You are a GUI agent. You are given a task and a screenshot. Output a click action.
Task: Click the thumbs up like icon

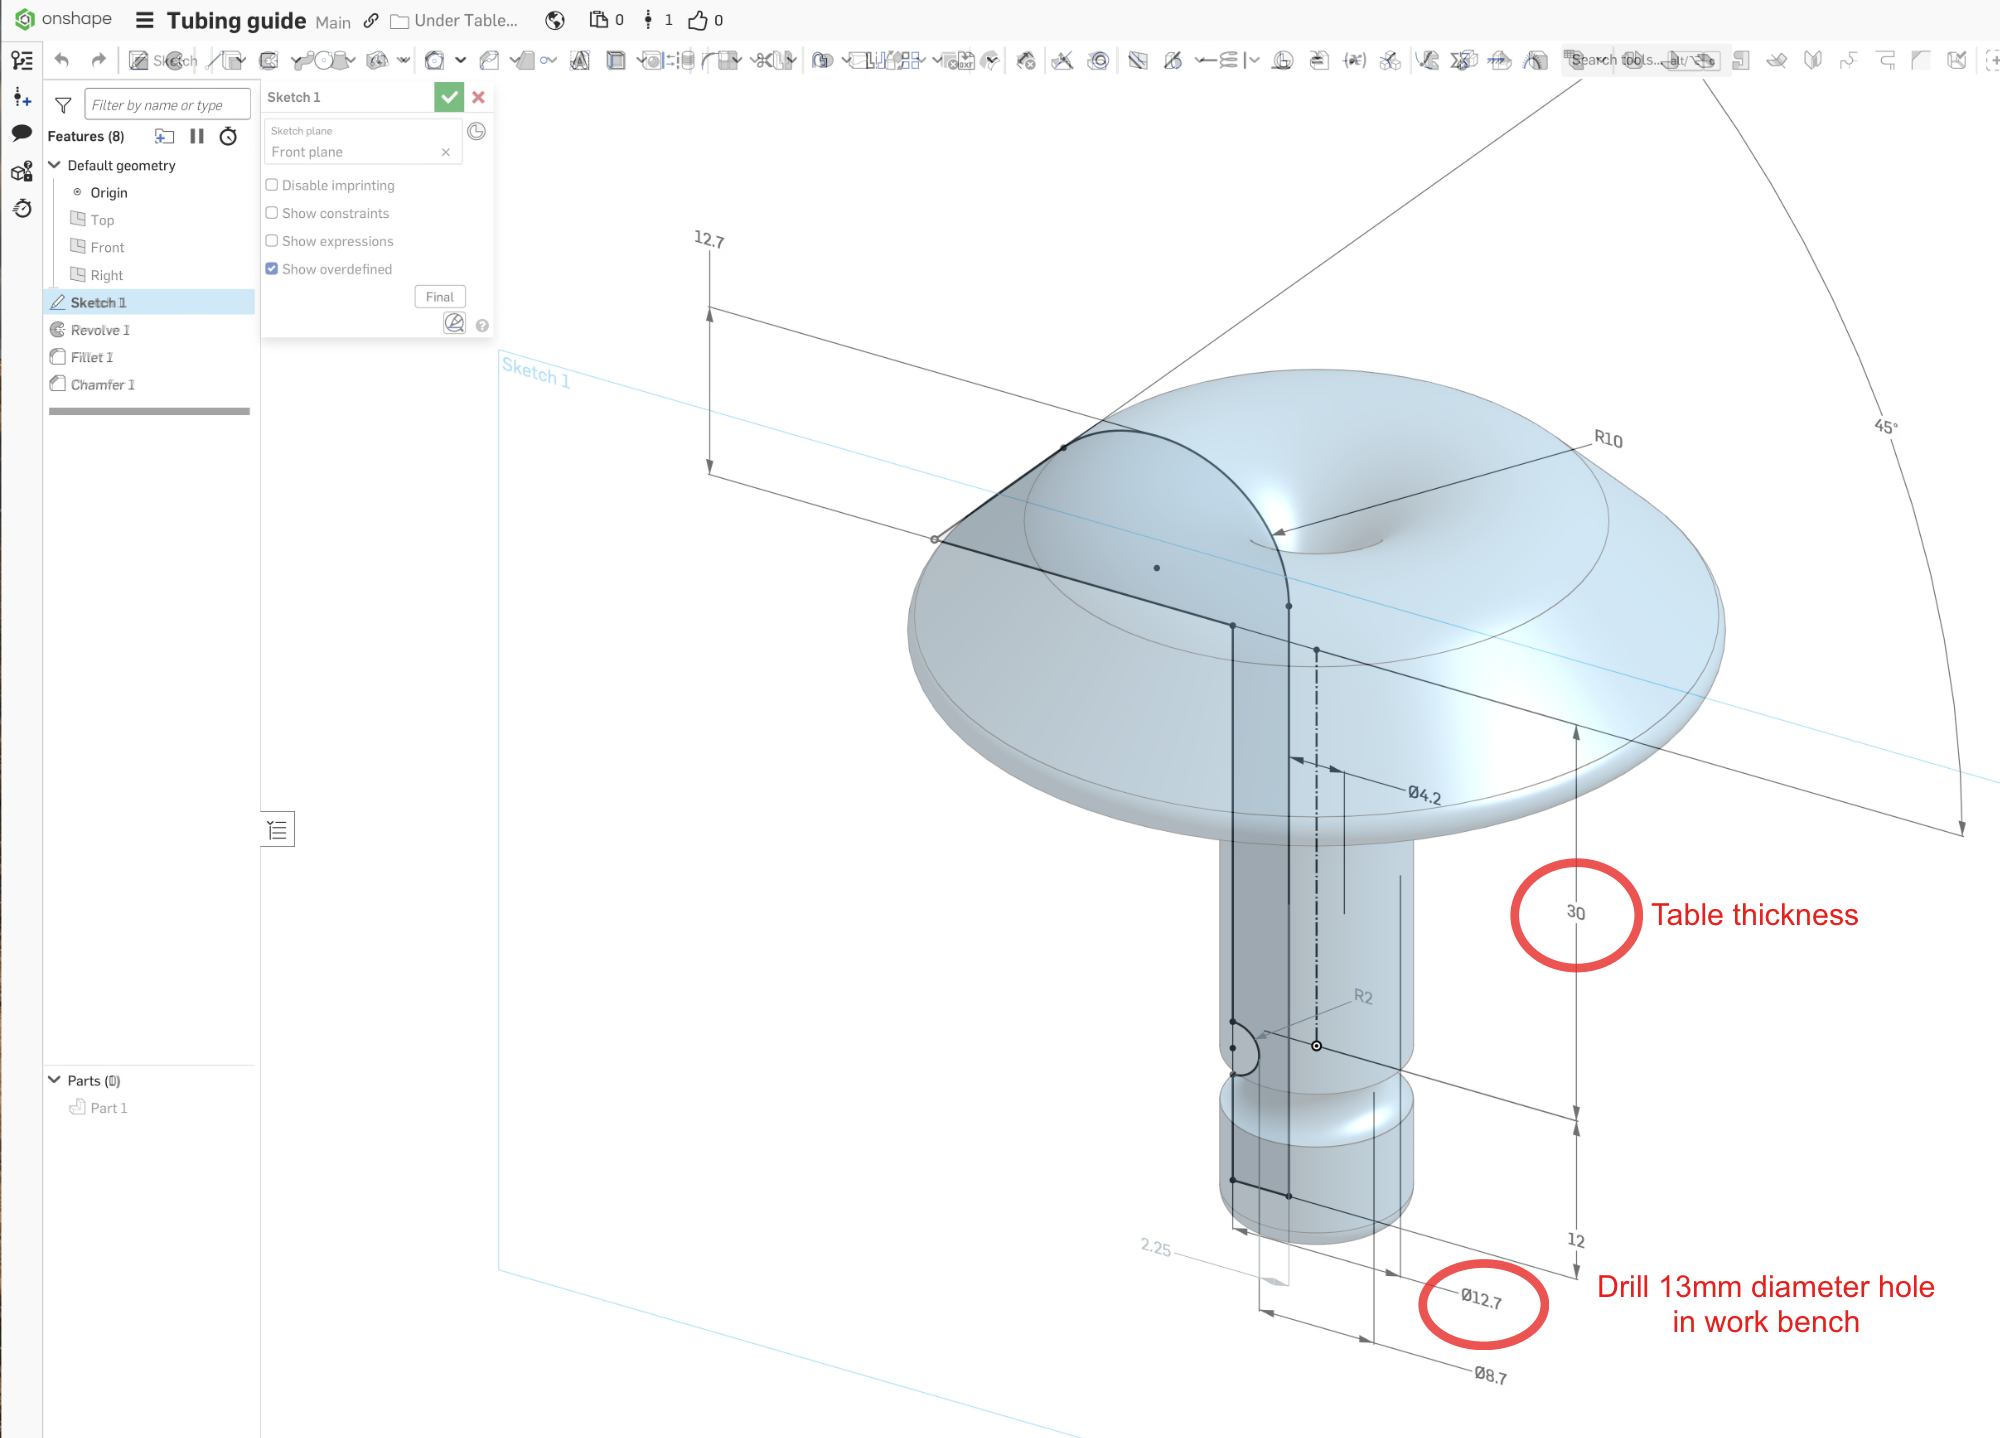coord(698,20)
